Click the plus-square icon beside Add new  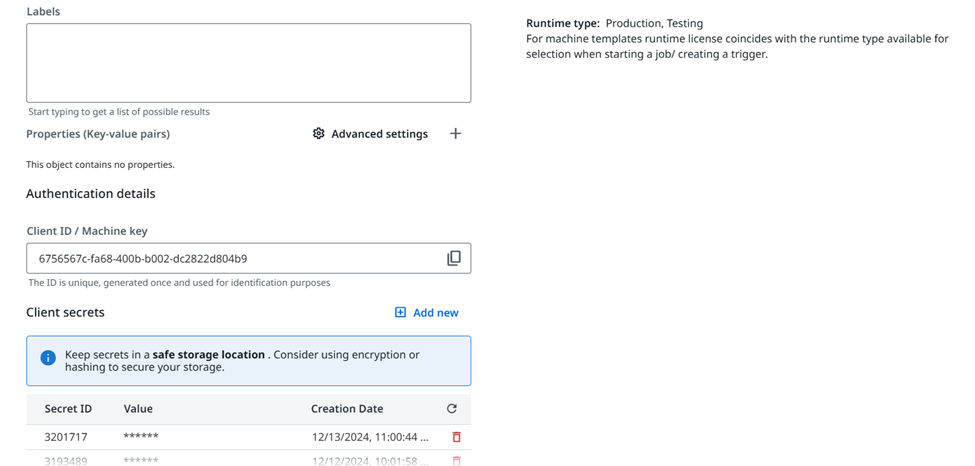(400, 313)
